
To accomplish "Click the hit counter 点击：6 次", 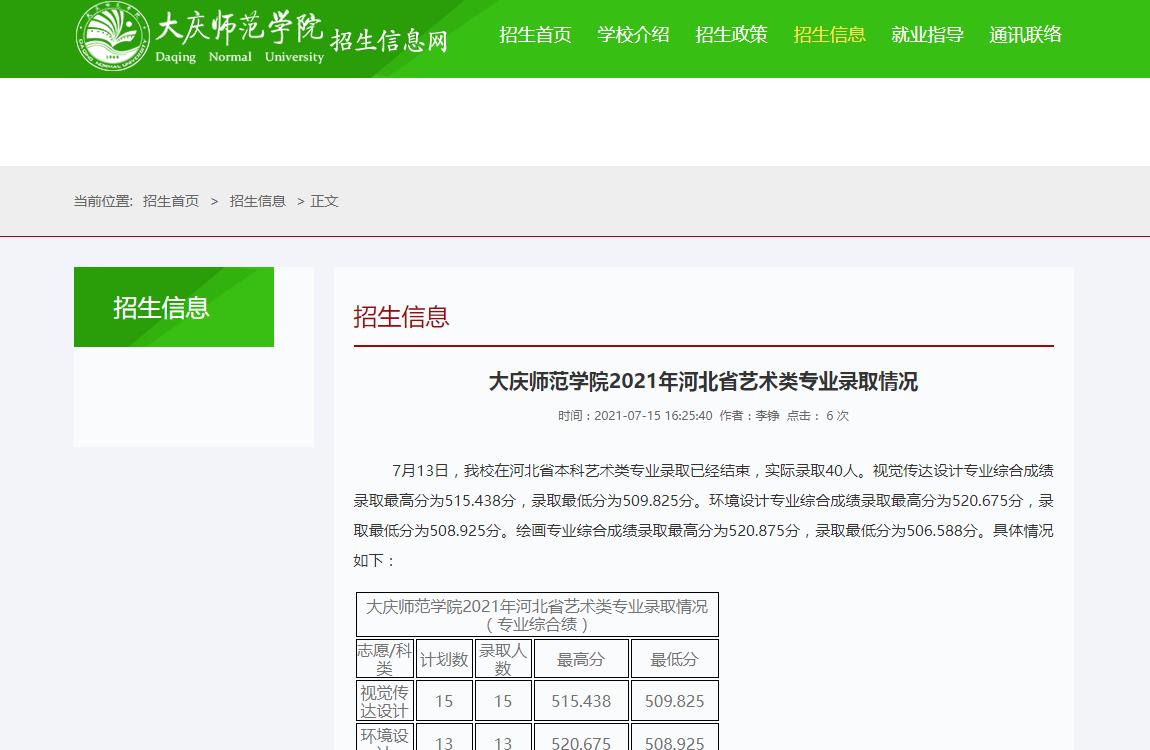I will click(x=818, y=416).
